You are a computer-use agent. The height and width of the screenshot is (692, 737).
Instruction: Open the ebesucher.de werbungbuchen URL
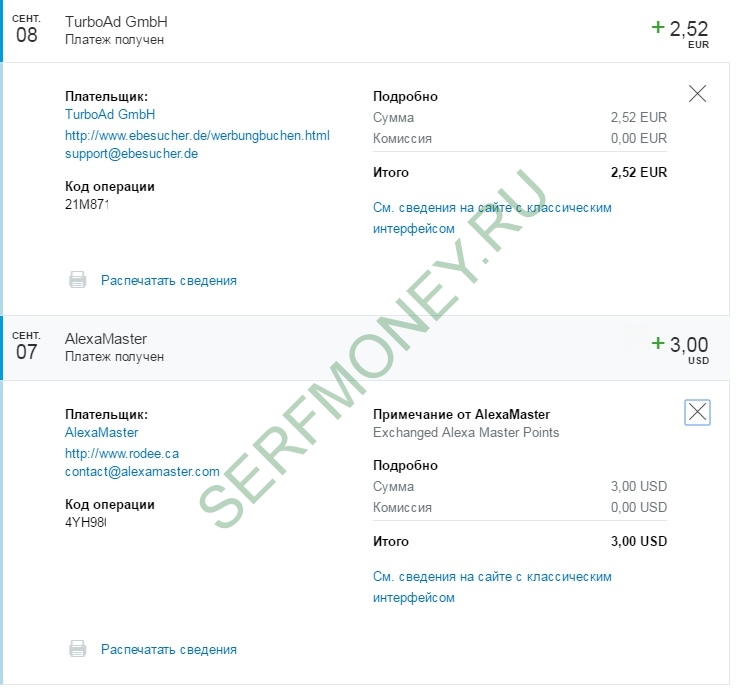197,135
